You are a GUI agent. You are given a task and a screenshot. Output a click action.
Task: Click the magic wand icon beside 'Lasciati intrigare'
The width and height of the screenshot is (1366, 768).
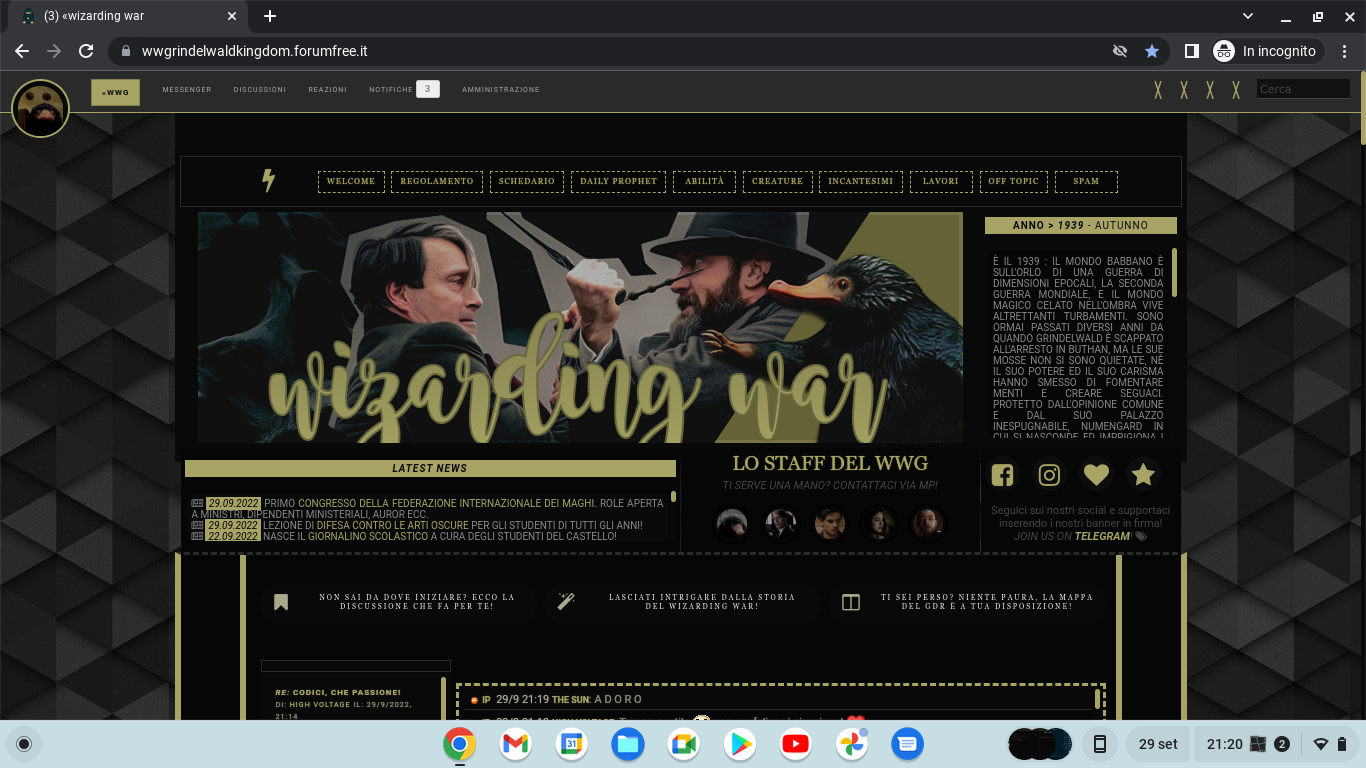(566, 601)
